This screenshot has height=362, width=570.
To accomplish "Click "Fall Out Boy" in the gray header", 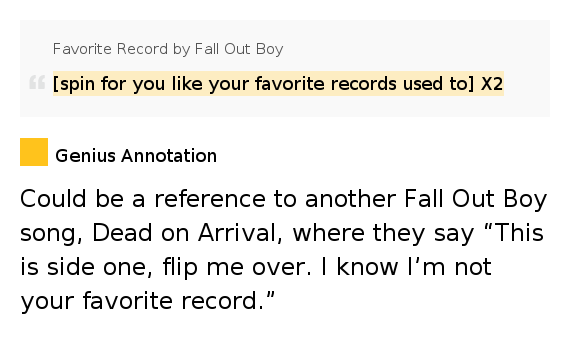I will click(239, 49).
